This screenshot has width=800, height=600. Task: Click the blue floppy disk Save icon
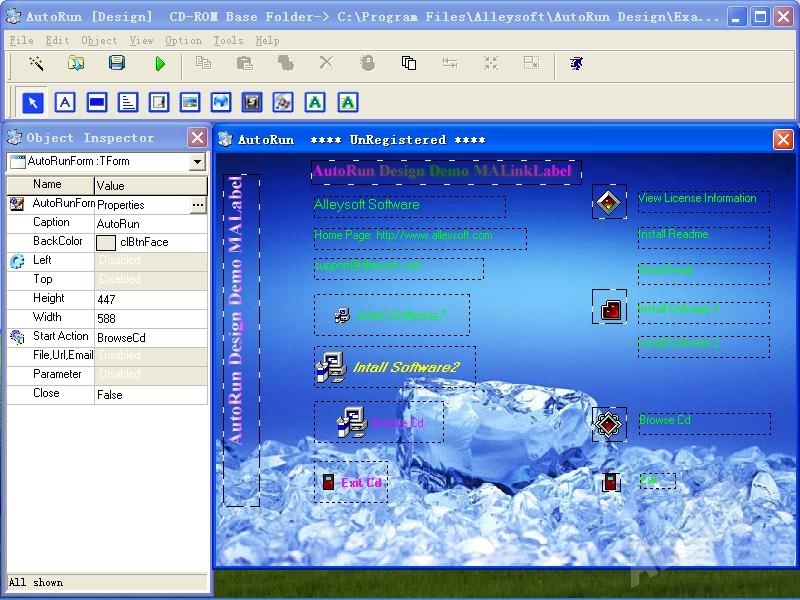(x=117, y=64)
